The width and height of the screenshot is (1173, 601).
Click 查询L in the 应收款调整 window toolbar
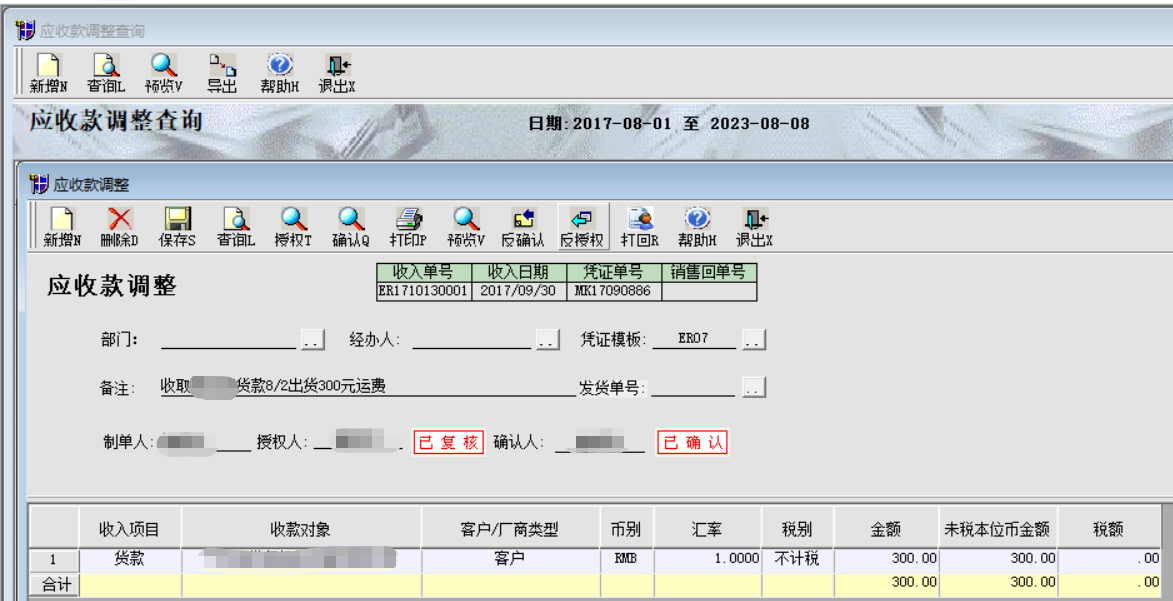point(236,228)
